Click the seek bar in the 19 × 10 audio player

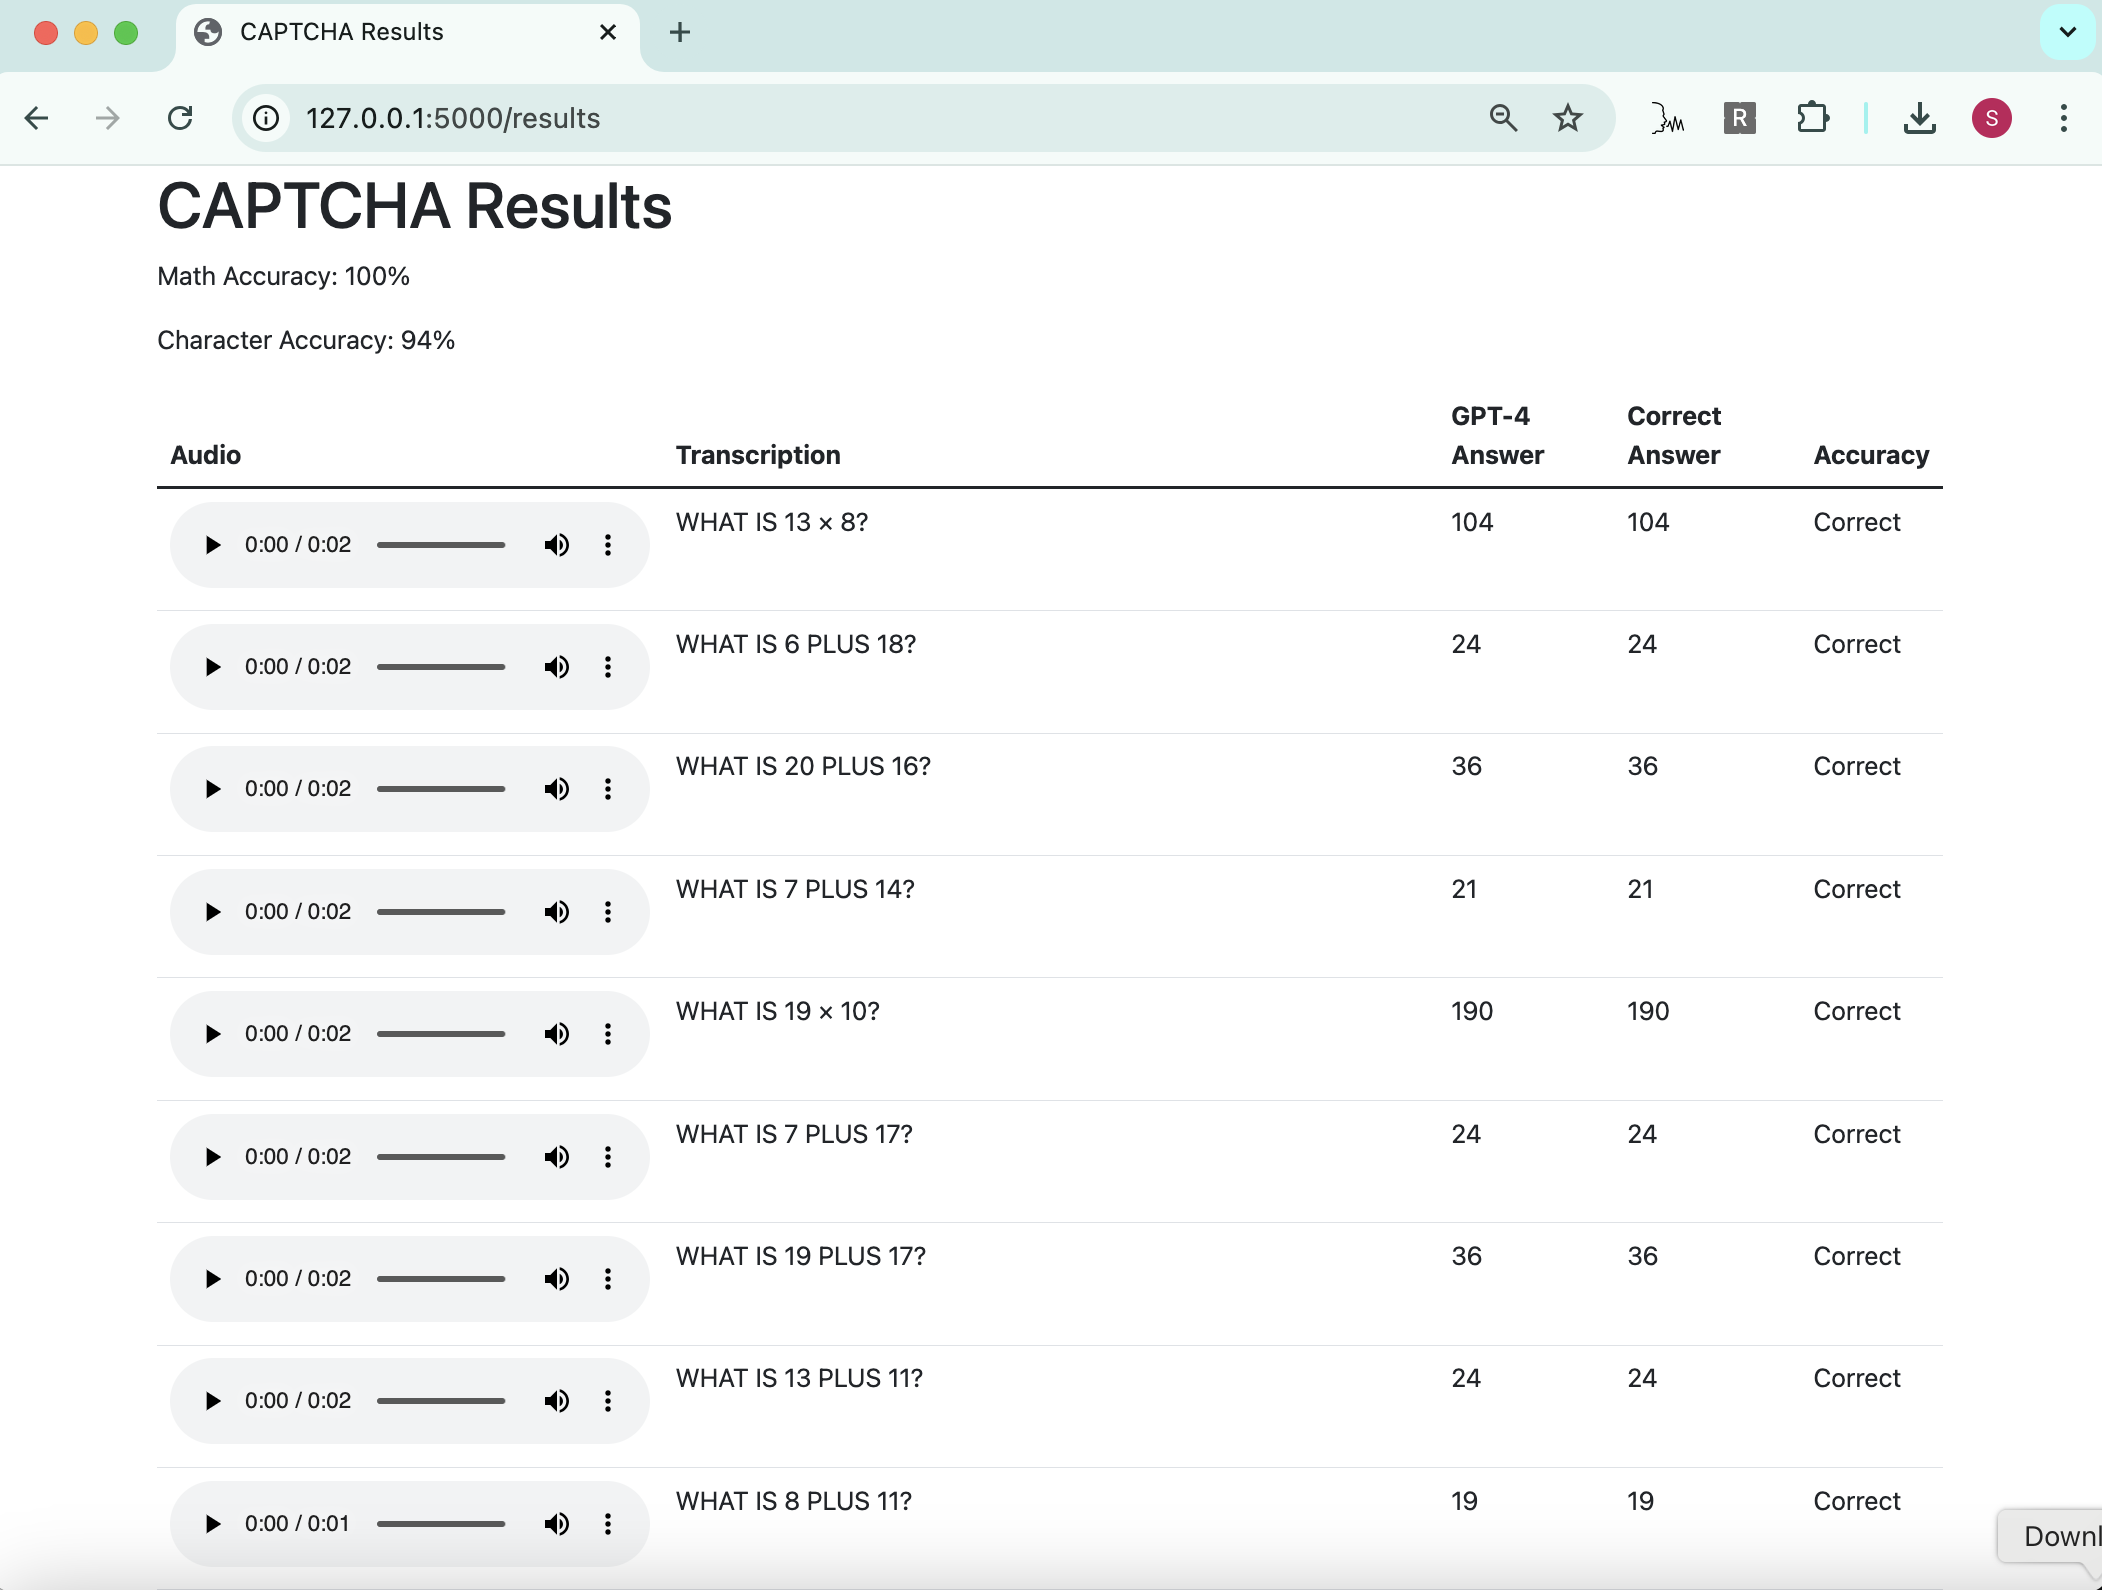pyautogui.click(x=441, y=1034)
